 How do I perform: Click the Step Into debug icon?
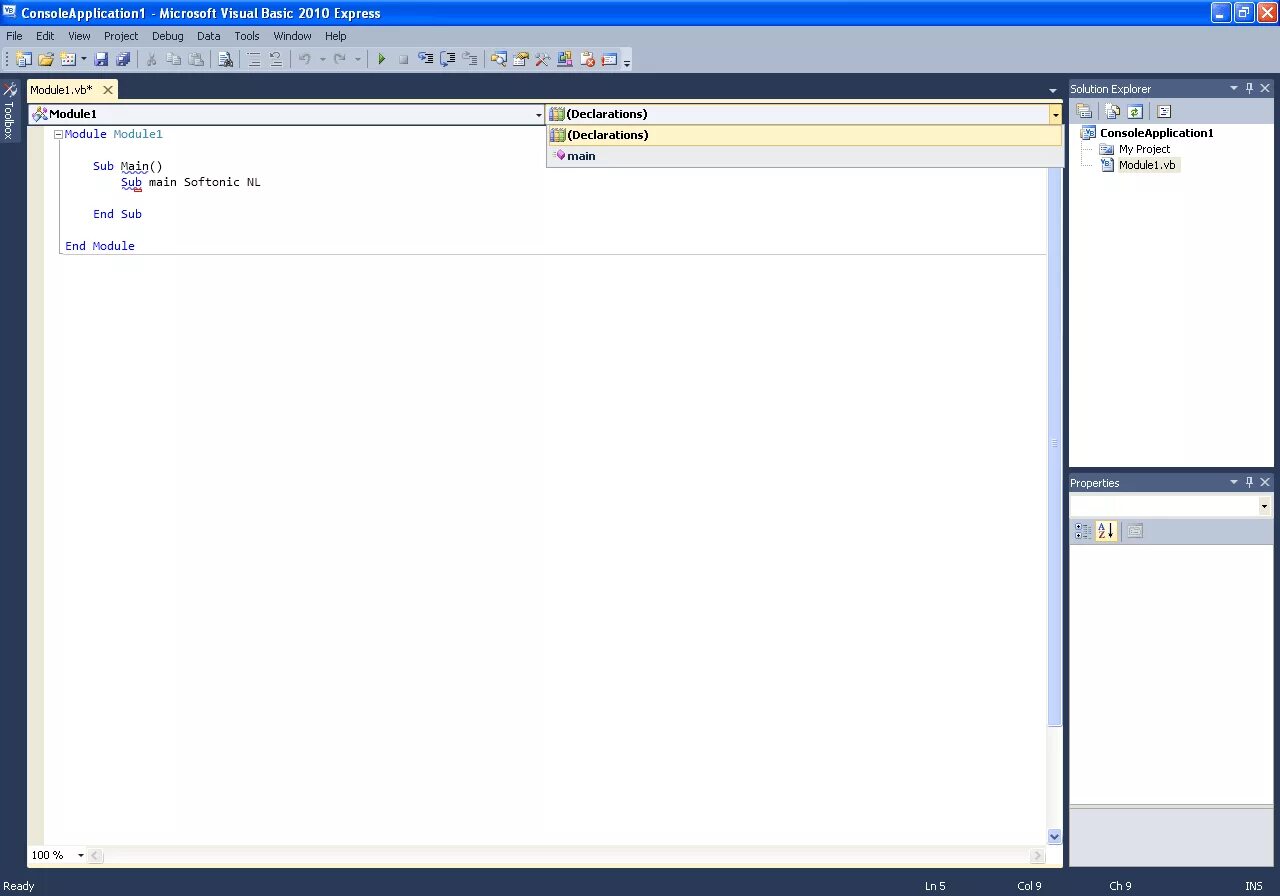coord(426,59)
